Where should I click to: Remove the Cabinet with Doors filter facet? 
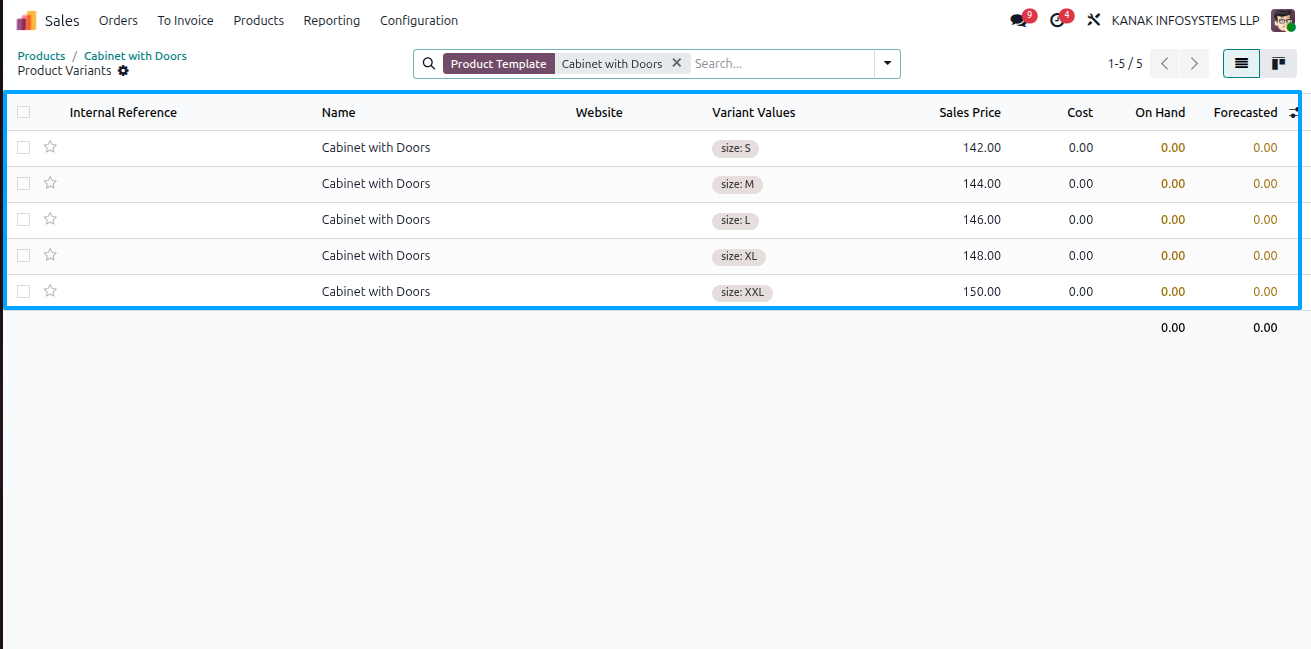pyautogui.click(x=676, y=63)
